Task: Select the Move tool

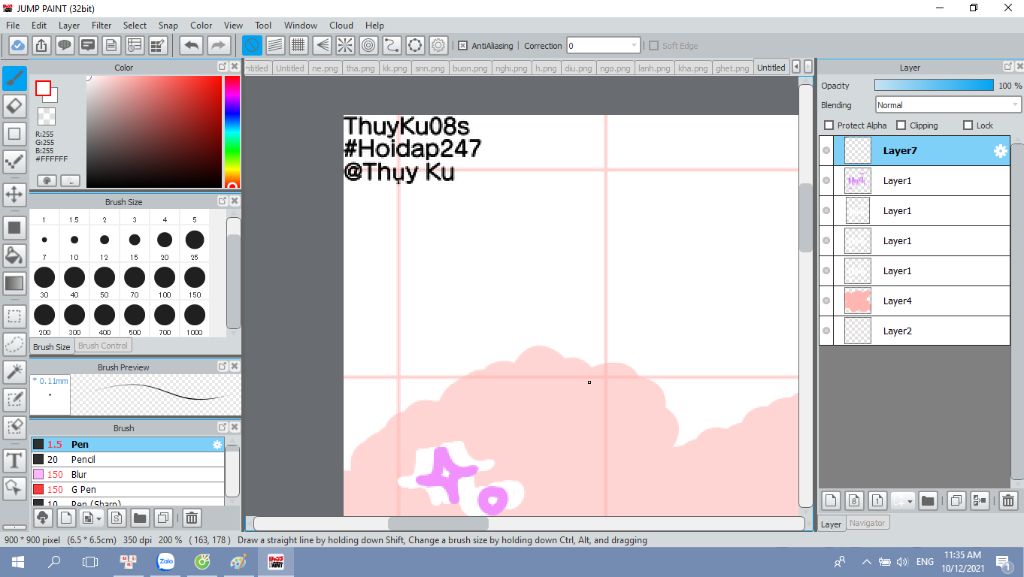Action: tap(14, 194)
